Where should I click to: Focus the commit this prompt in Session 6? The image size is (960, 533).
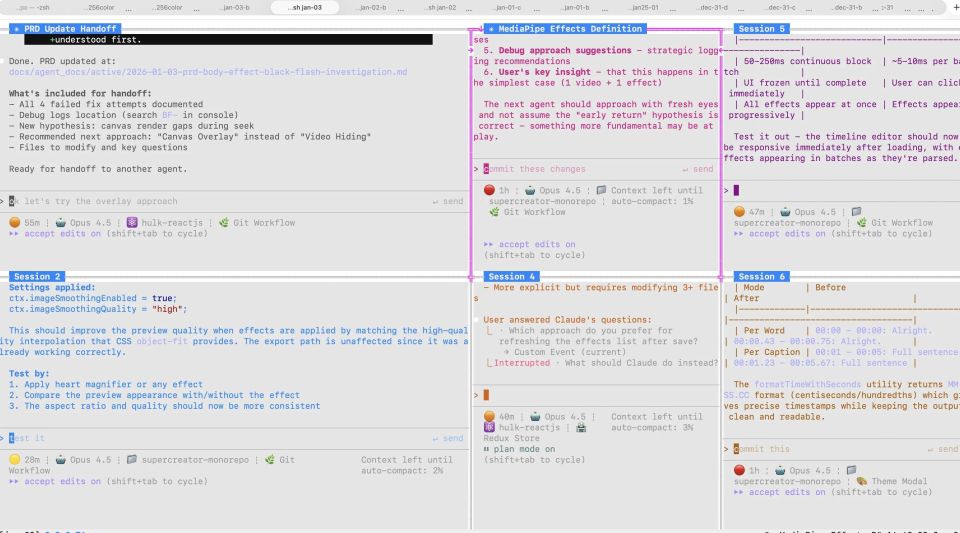click(x=842, y=449)
